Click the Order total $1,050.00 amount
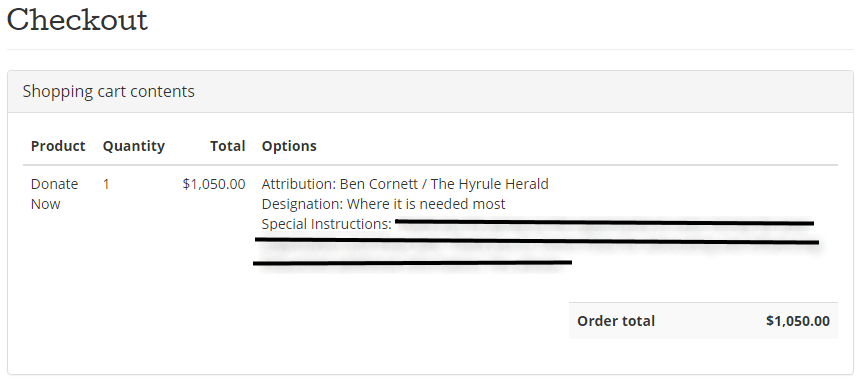The image size is (864, 388). (797, 321)
